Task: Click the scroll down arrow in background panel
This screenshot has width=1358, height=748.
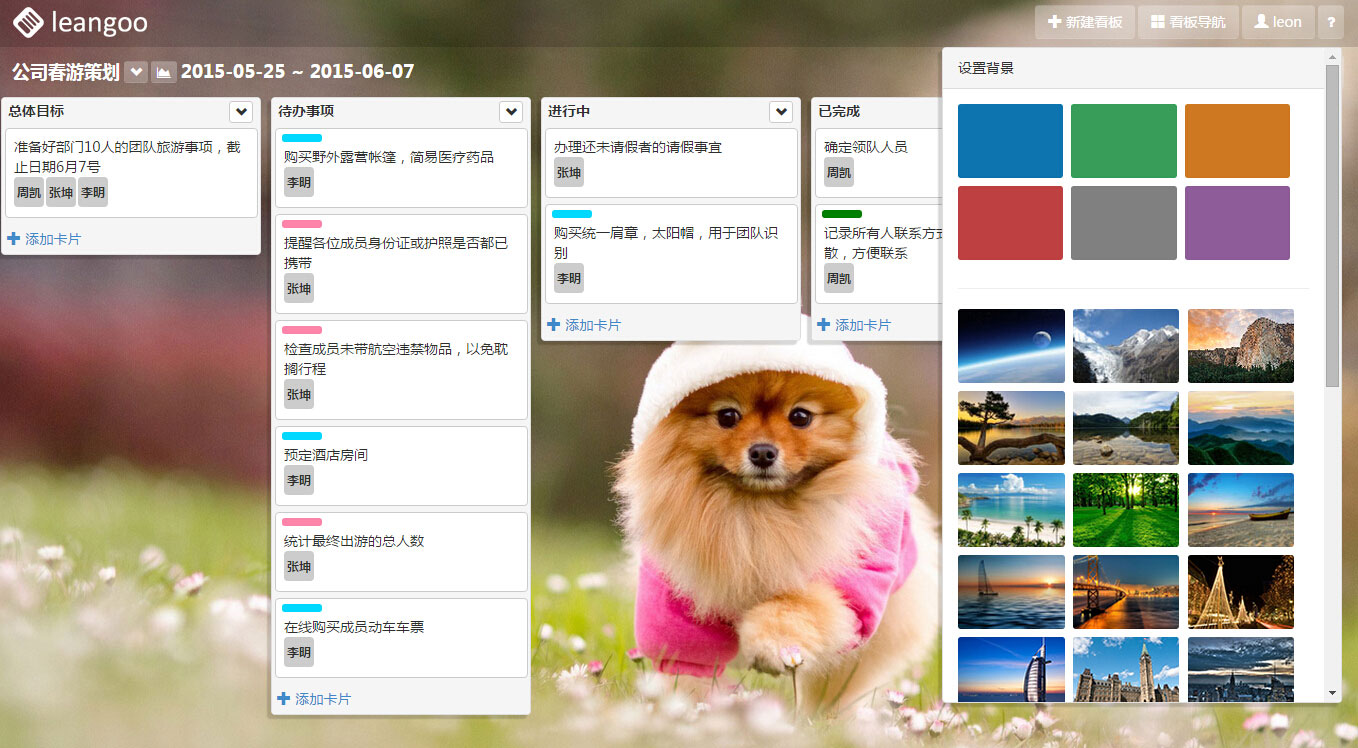Action: coord(1332,692)
